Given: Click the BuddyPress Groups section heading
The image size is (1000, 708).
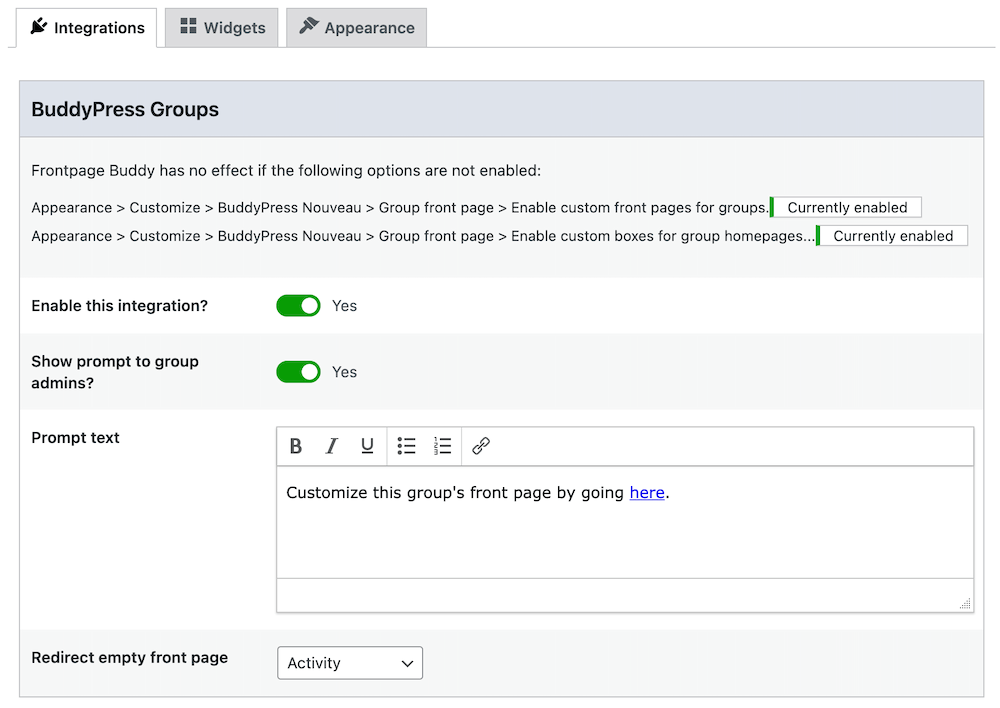Looking at the screenshot, I should (x=125, y=109).
